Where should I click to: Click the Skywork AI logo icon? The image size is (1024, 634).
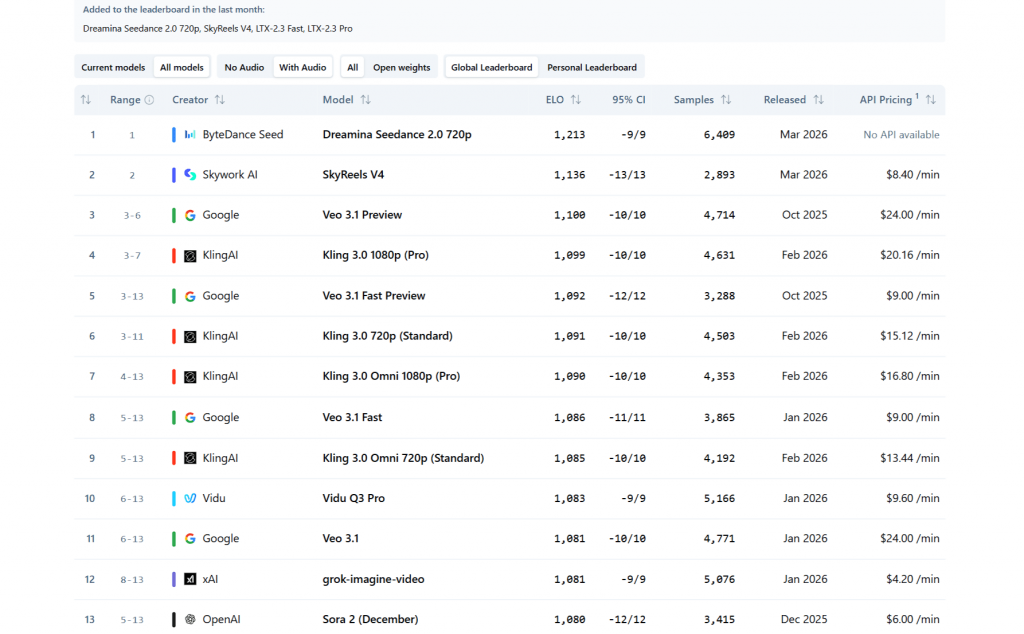190,175
